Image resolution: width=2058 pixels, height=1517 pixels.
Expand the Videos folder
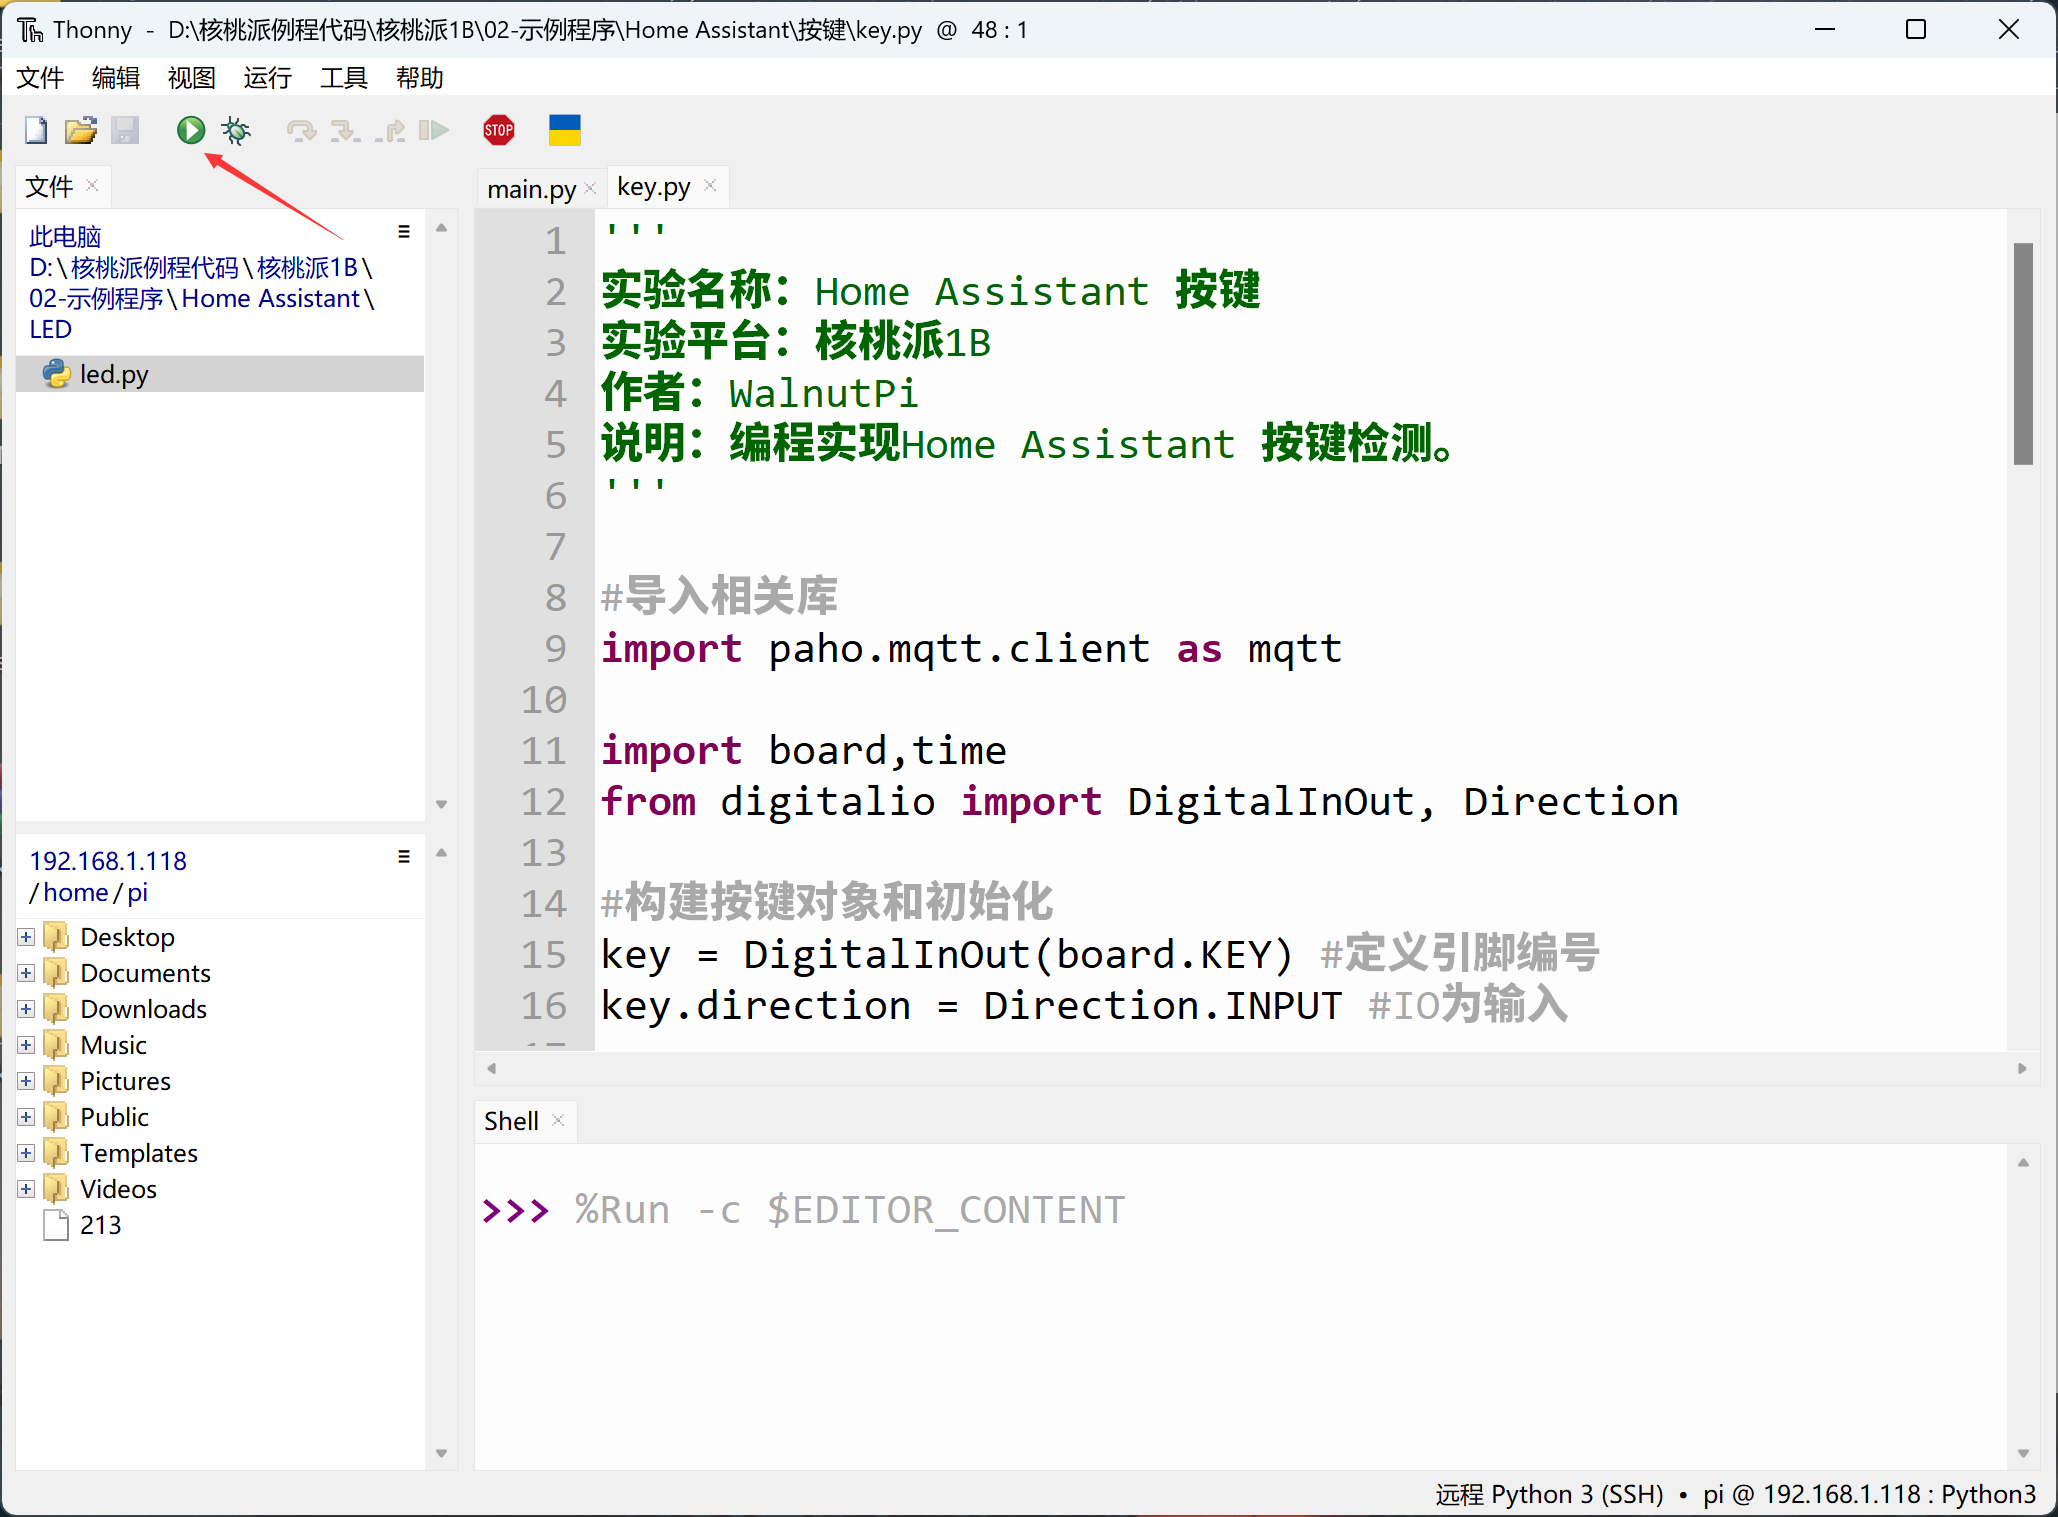(x=26, y=1189)
